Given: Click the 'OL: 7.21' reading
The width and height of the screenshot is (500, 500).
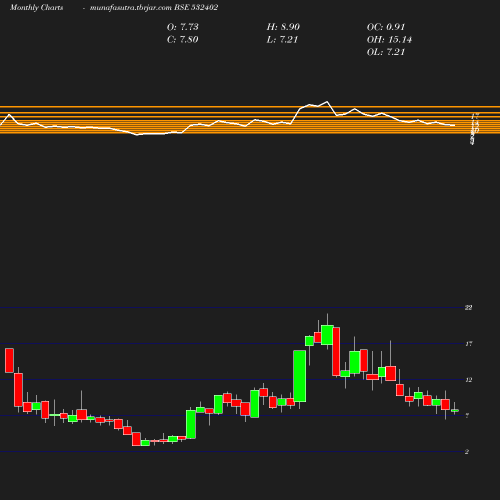Looking at the screenshot, I should point(386,52).
